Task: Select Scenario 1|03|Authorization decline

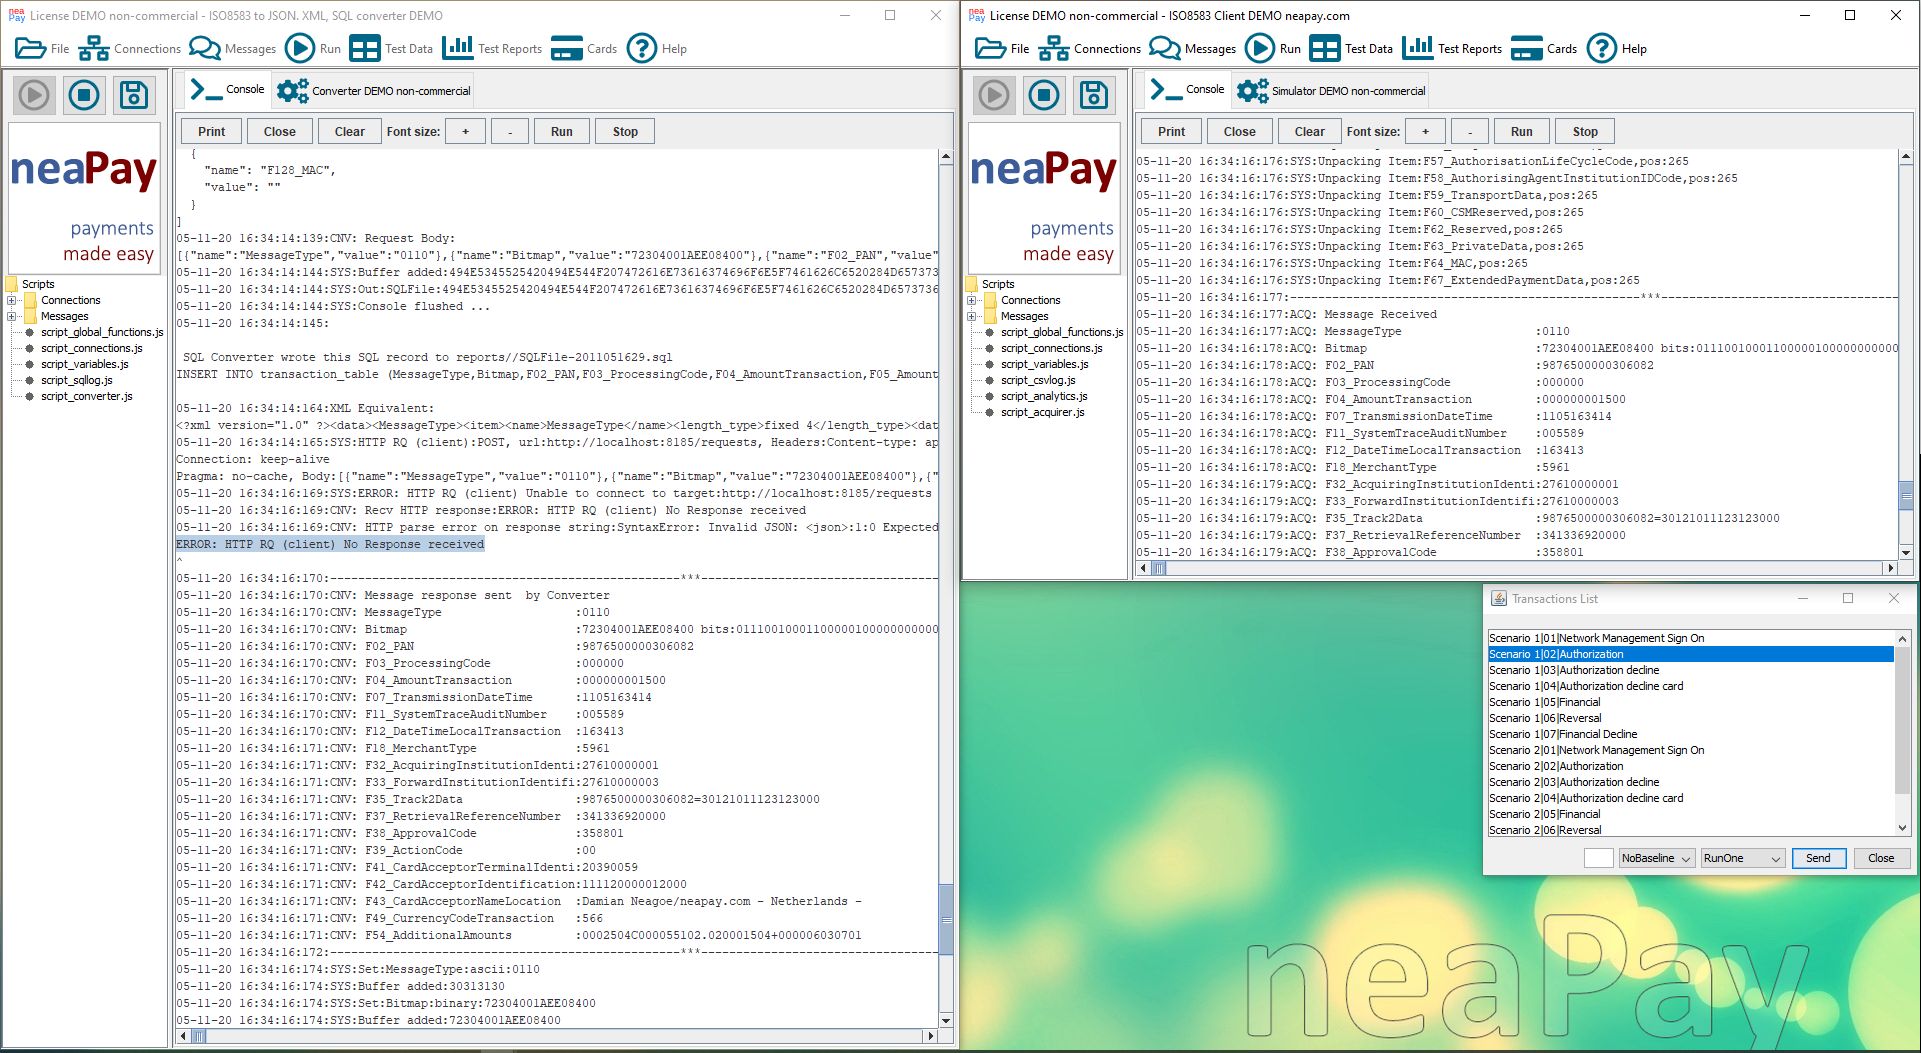Action: click(1690, 670)
